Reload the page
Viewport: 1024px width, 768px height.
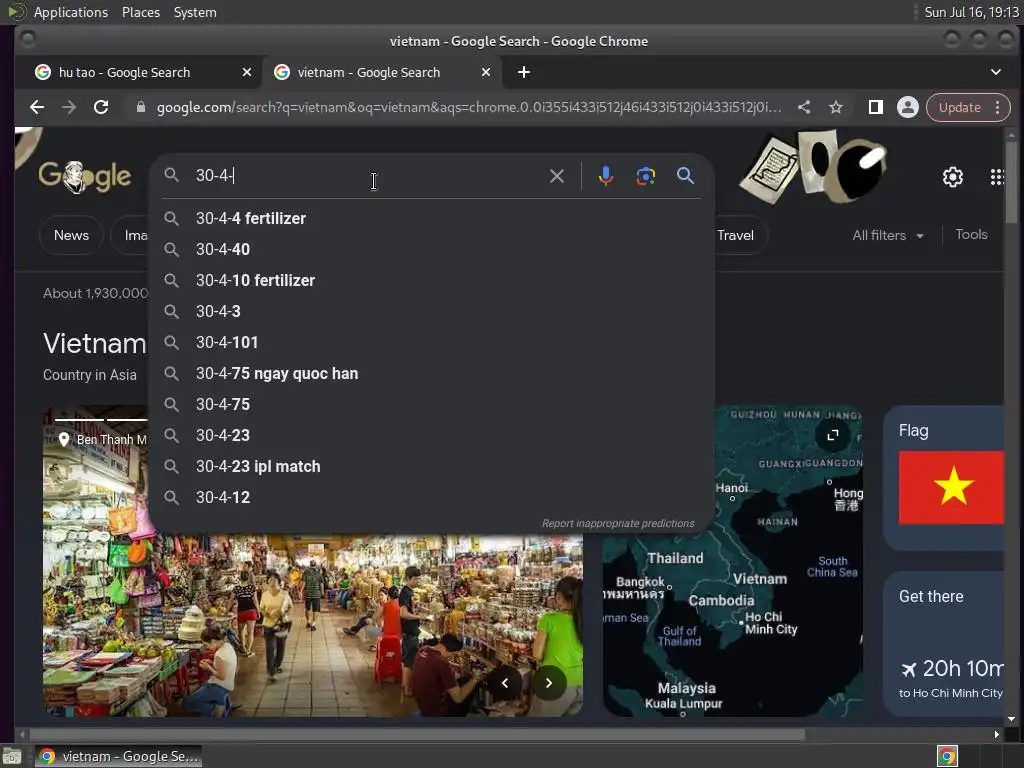(101, 107)
